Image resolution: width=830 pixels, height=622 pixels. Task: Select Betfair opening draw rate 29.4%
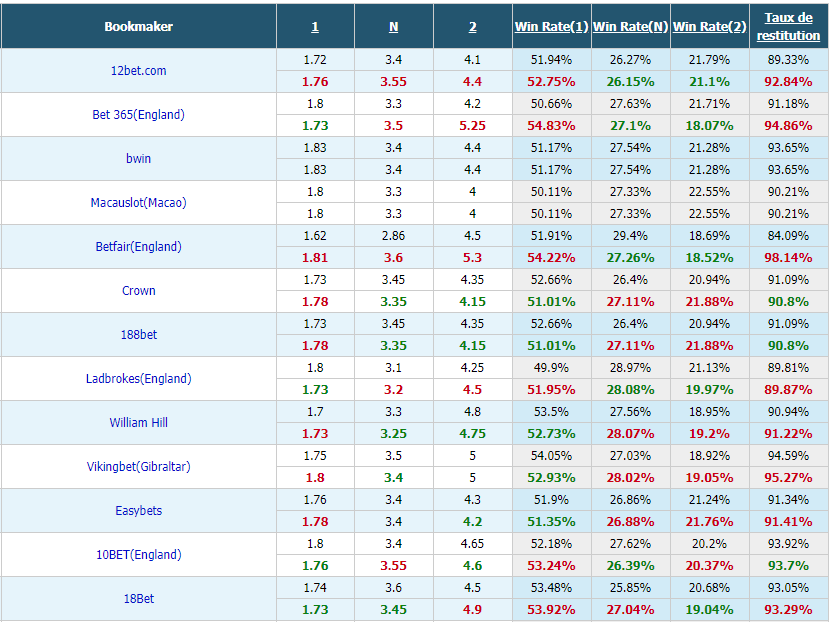630,236
